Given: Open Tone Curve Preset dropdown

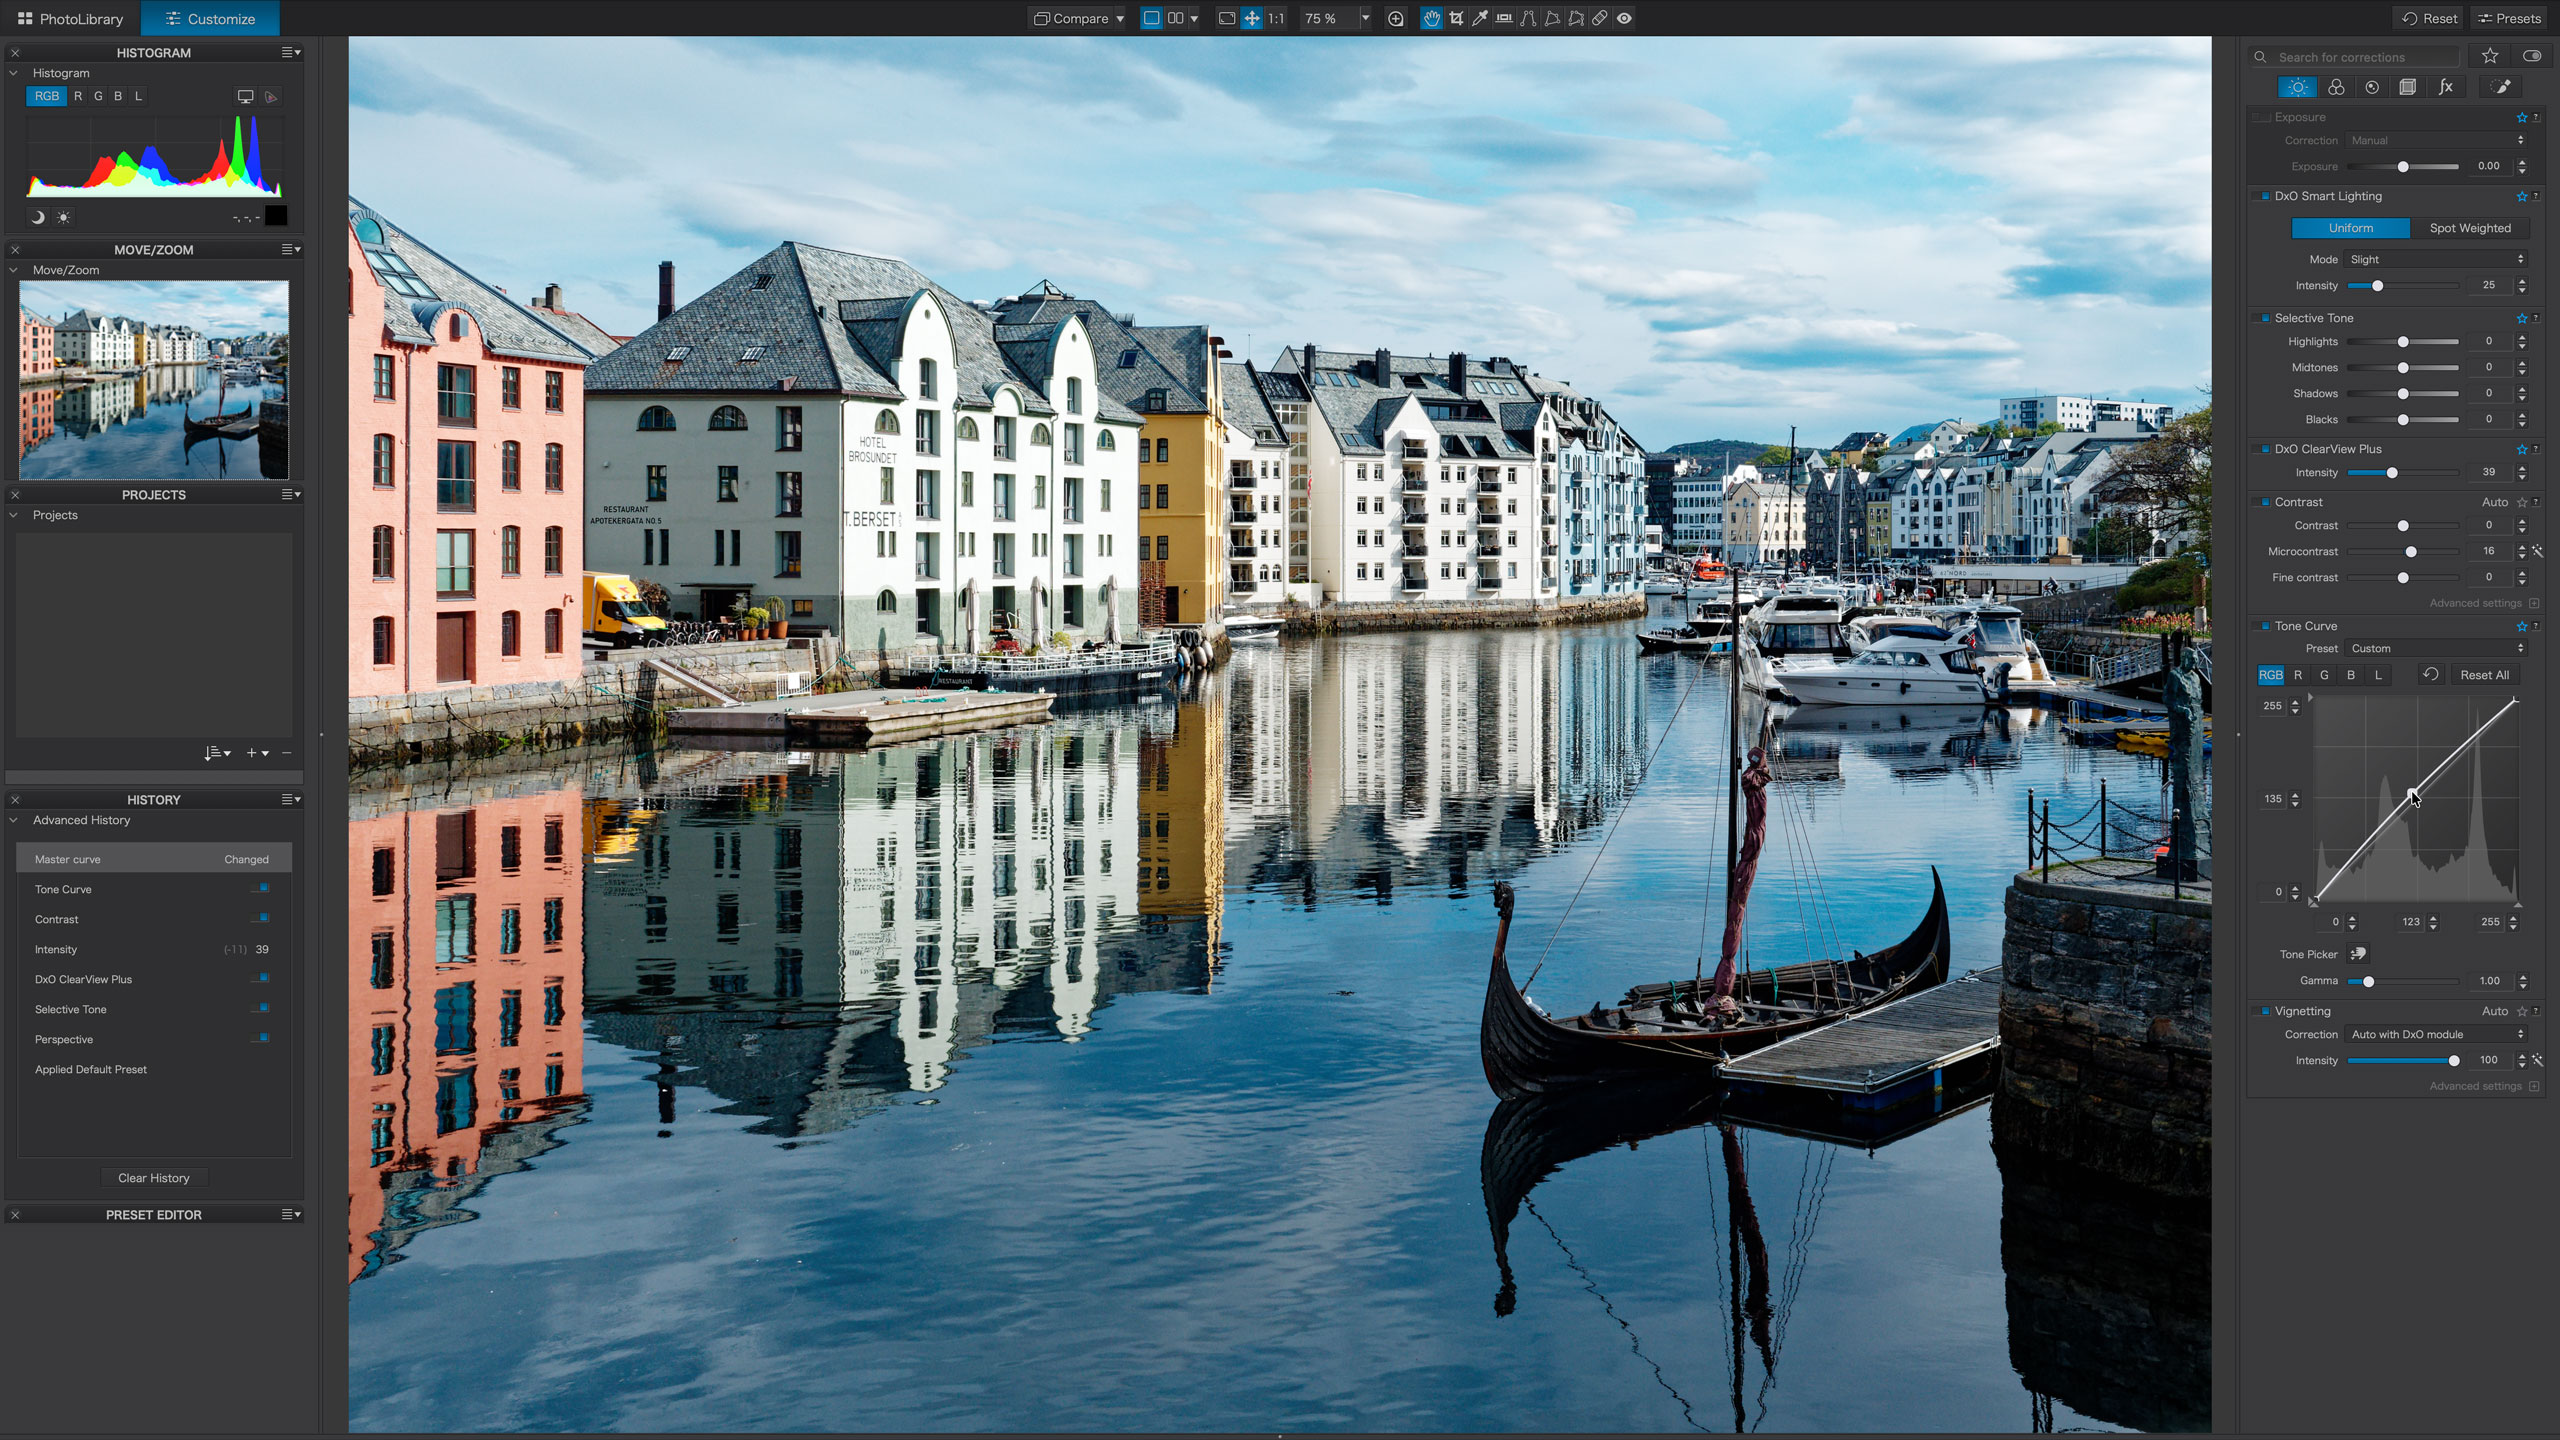Looking at the screenshot, I should (2437, 648).
